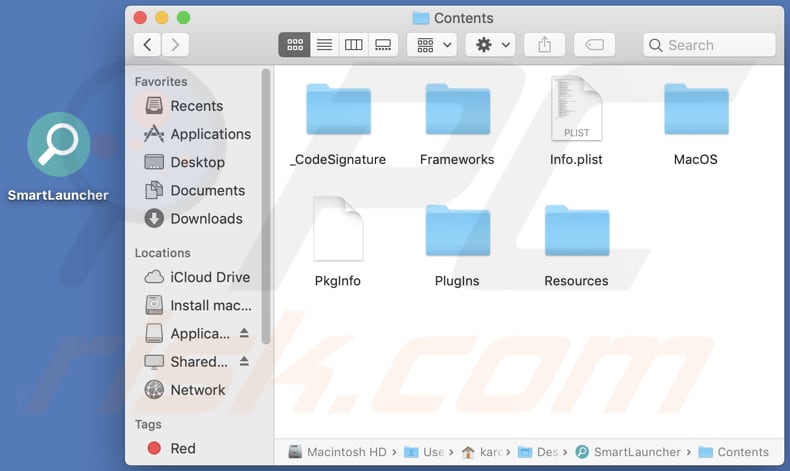Image resolution: width=790 pixels, height=471 pixels.
Task: Select the PkgInfo file
Action: tap(338, 242)
